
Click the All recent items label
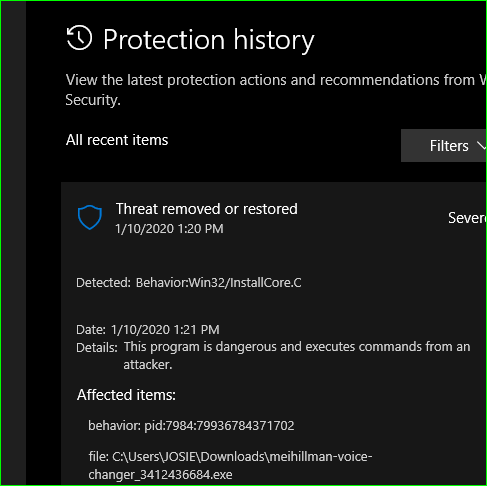tap(117, 140)
